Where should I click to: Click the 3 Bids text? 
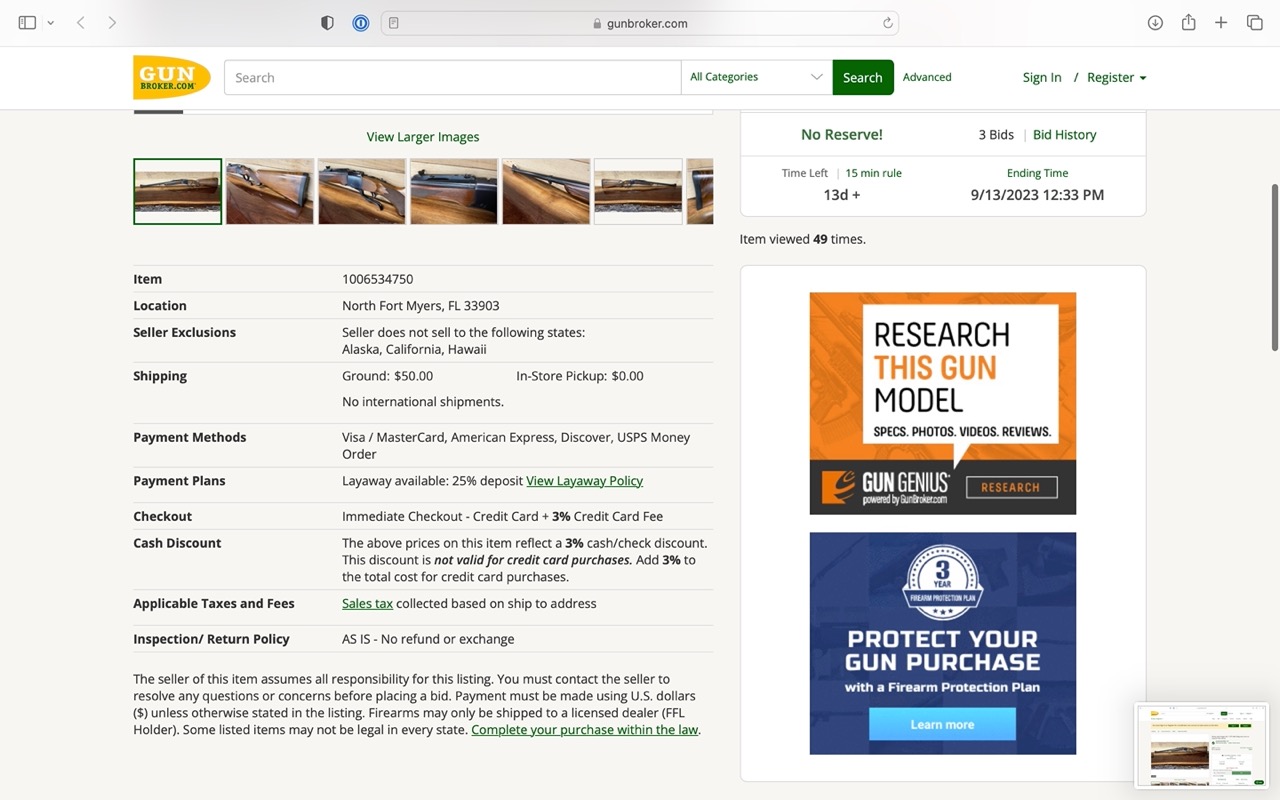[996, 135]
